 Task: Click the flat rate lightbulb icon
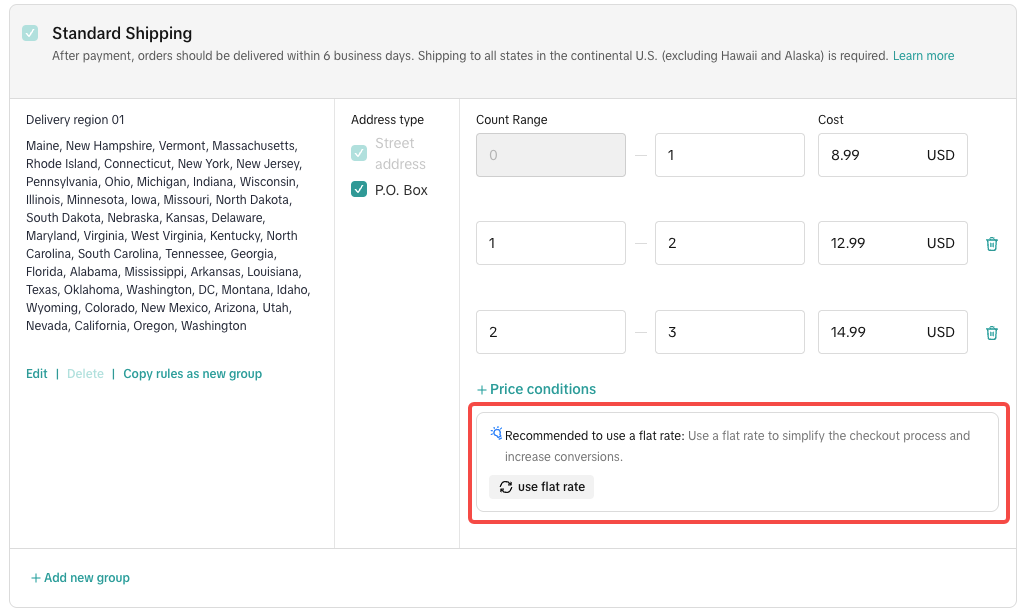496,434
